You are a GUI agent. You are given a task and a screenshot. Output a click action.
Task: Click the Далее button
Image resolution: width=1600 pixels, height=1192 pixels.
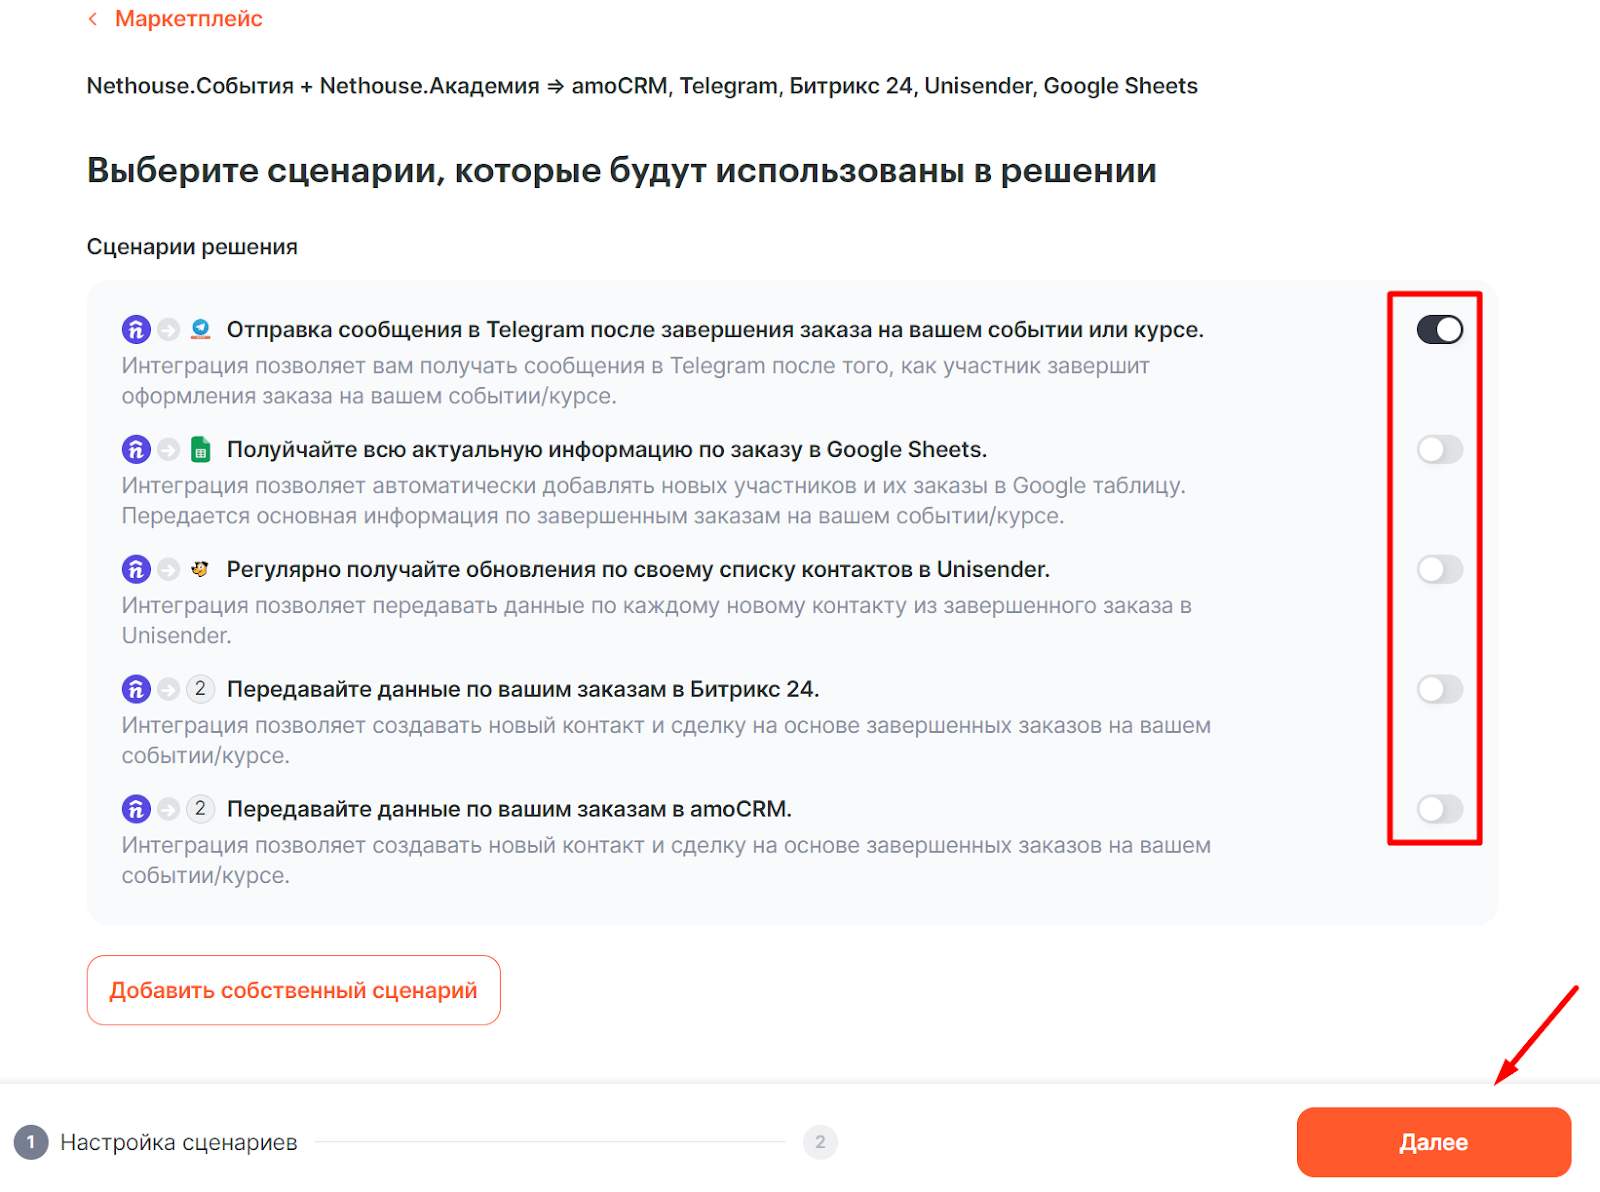coord(1433,1142)
